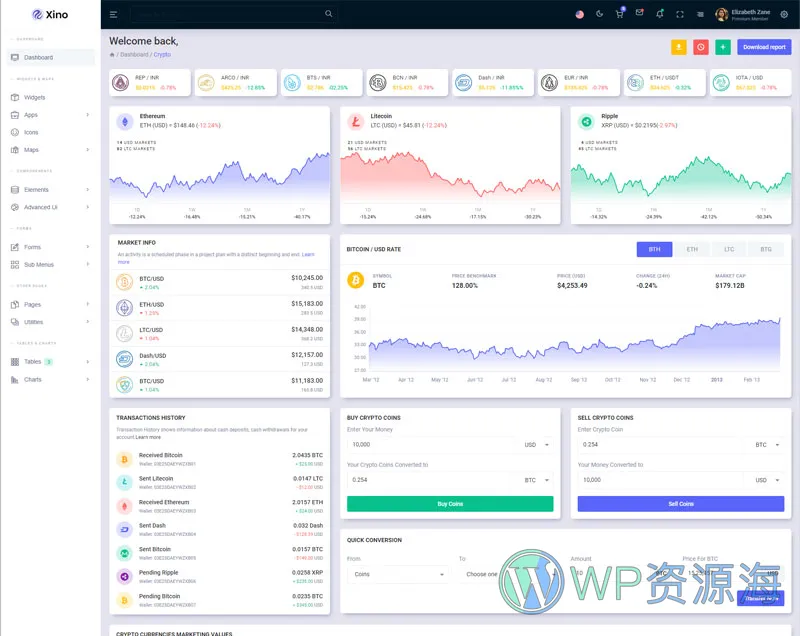Open the shopping cart icon
Viewport: 800px width, 636px height.
(620, 14)
